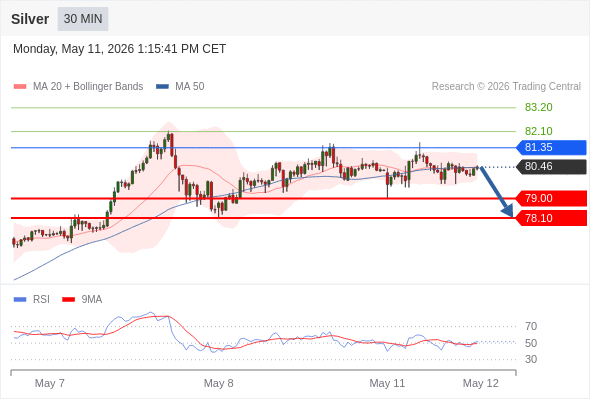Click the green 82.10 resistance label
Screen dimensions: 590x400
click(538, 131)
